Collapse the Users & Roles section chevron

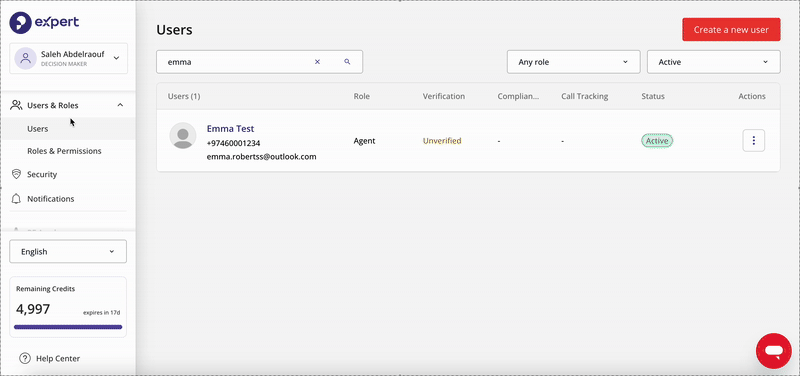click(120, 105)
